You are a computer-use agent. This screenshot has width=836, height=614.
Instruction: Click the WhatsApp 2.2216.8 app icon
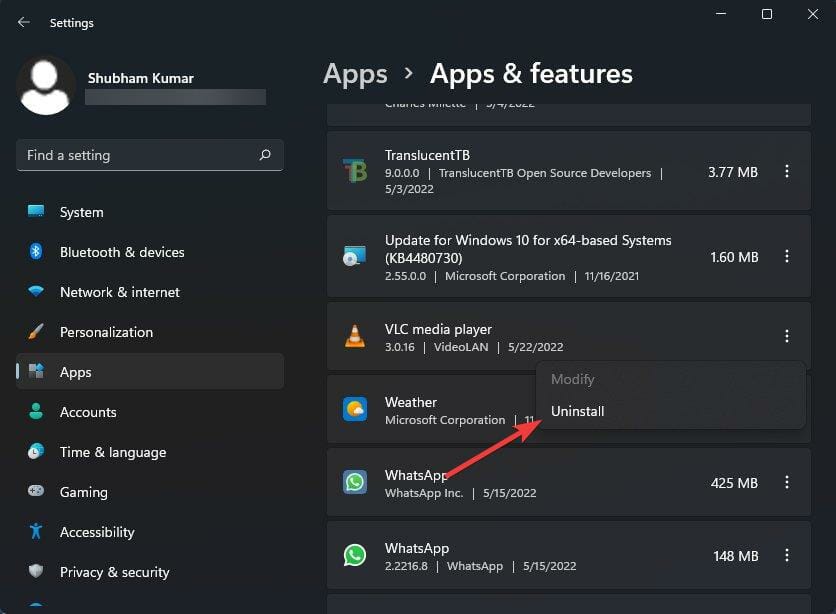[x=355, y=555]
